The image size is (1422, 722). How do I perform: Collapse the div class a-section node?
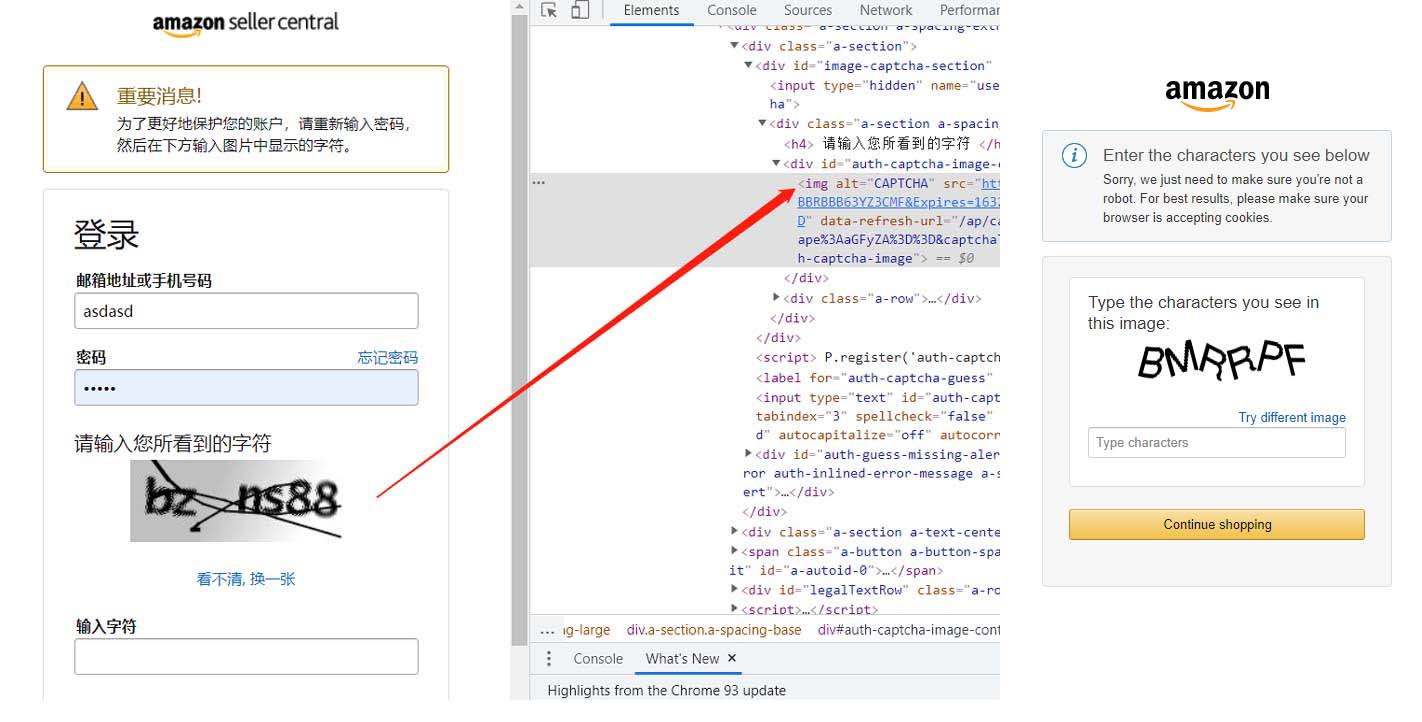(x=735, y=46)
